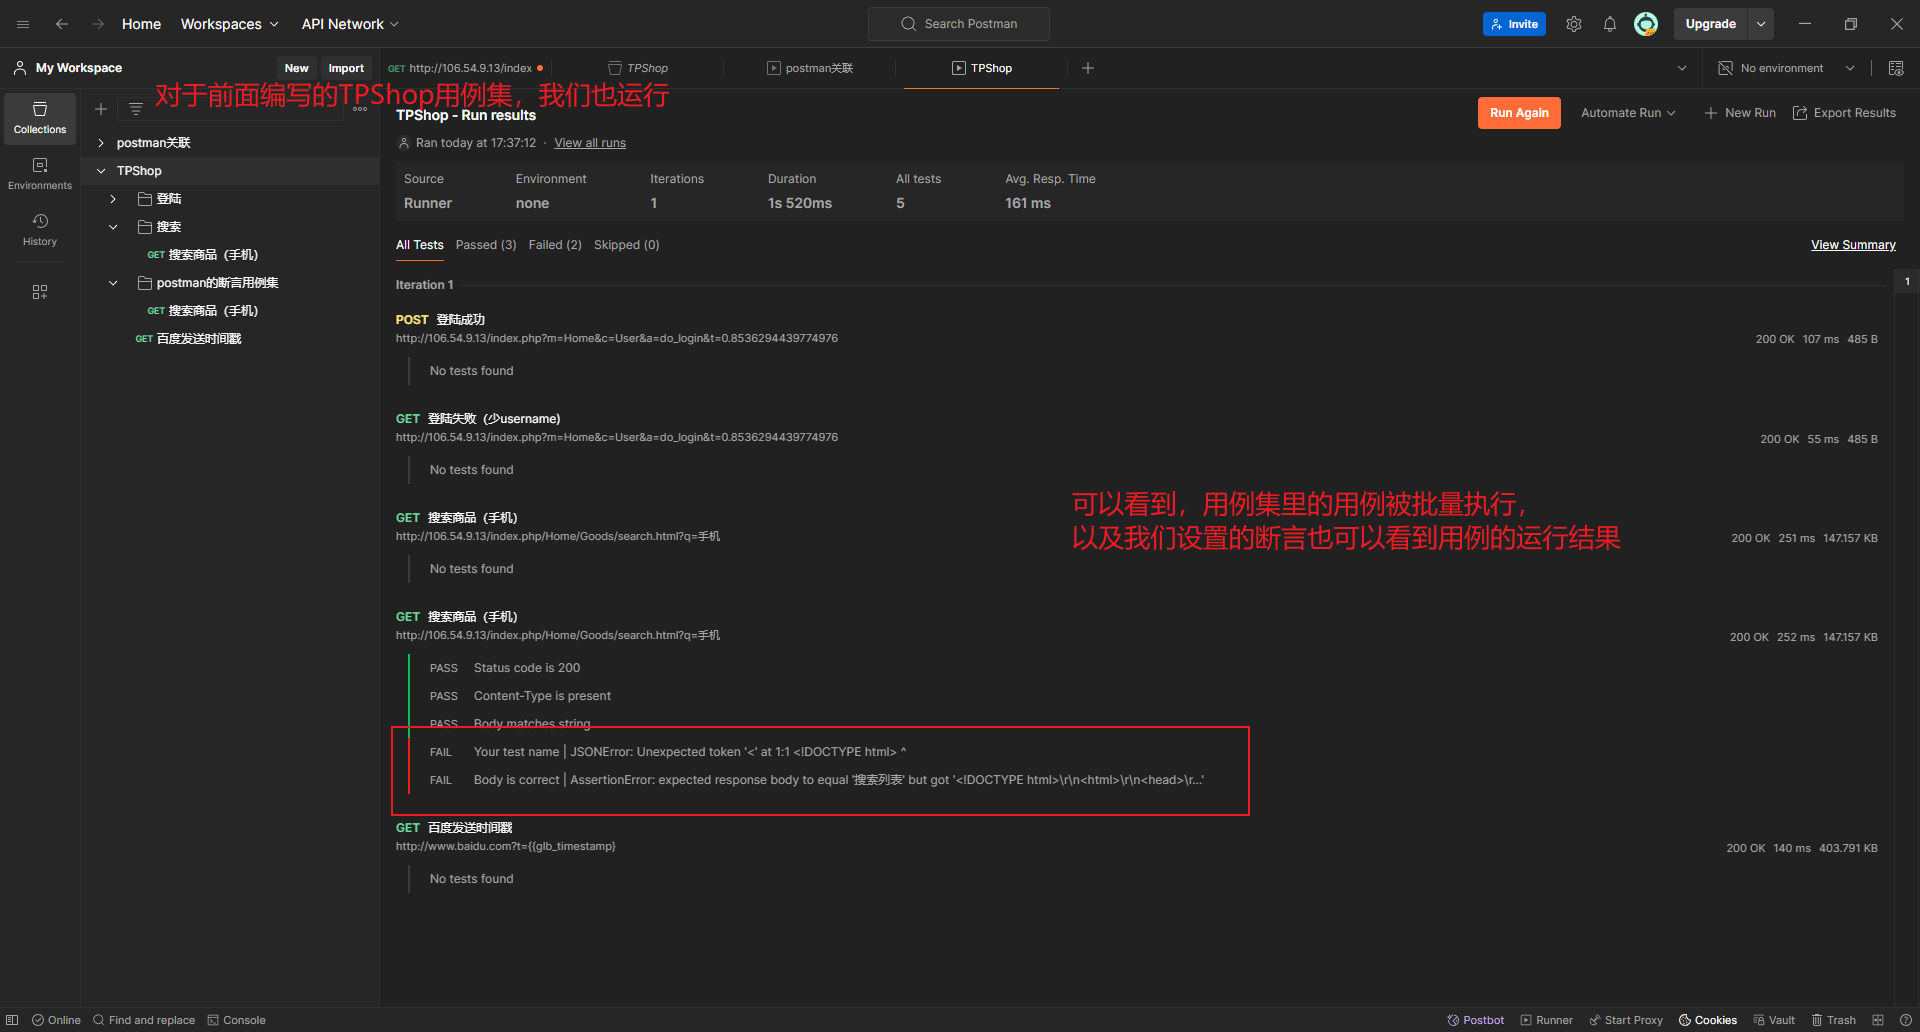The width and height of the screenshot is (1920, 1032).
Task: Collapse the TPShop collection
Action: [x=101, y=171]
